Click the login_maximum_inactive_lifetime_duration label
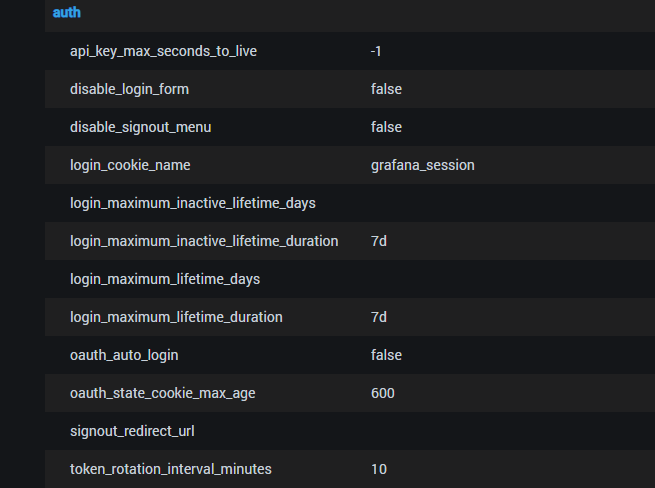The image size is (655, 488). click(x=204, y=241)
